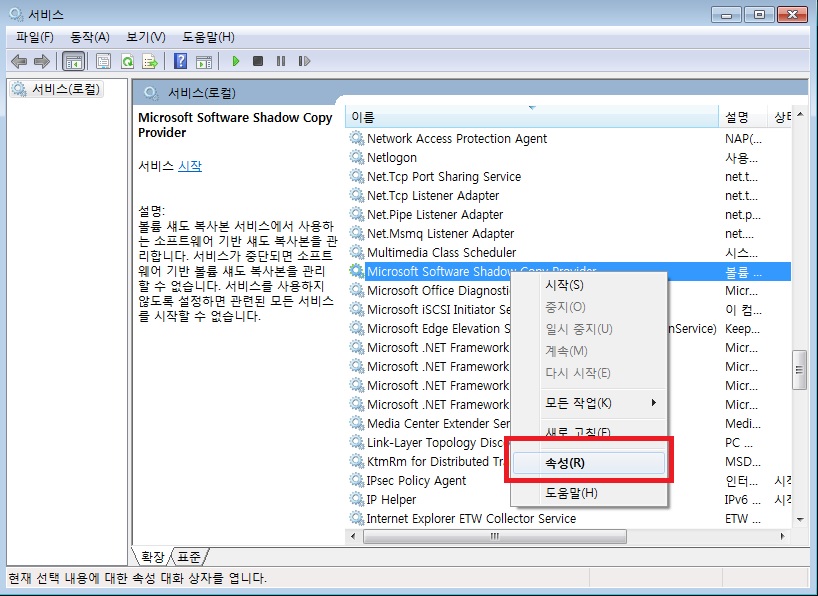This screenshot has width=818, height=596.
Task: Open the 보기(V) menu
Action: (x=146, y=37)
